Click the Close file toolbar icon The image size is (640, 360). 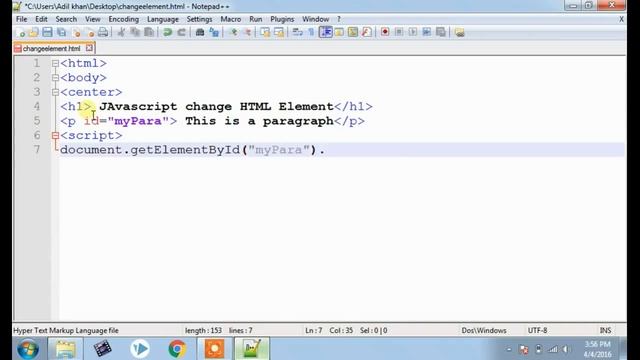[76, 32]
